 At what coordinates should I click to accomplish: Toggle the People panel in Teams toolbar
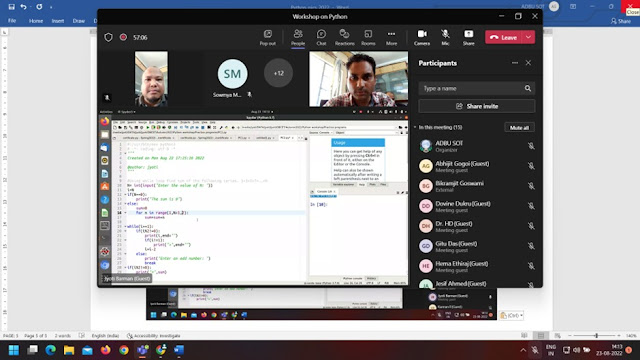coord(298,37)
